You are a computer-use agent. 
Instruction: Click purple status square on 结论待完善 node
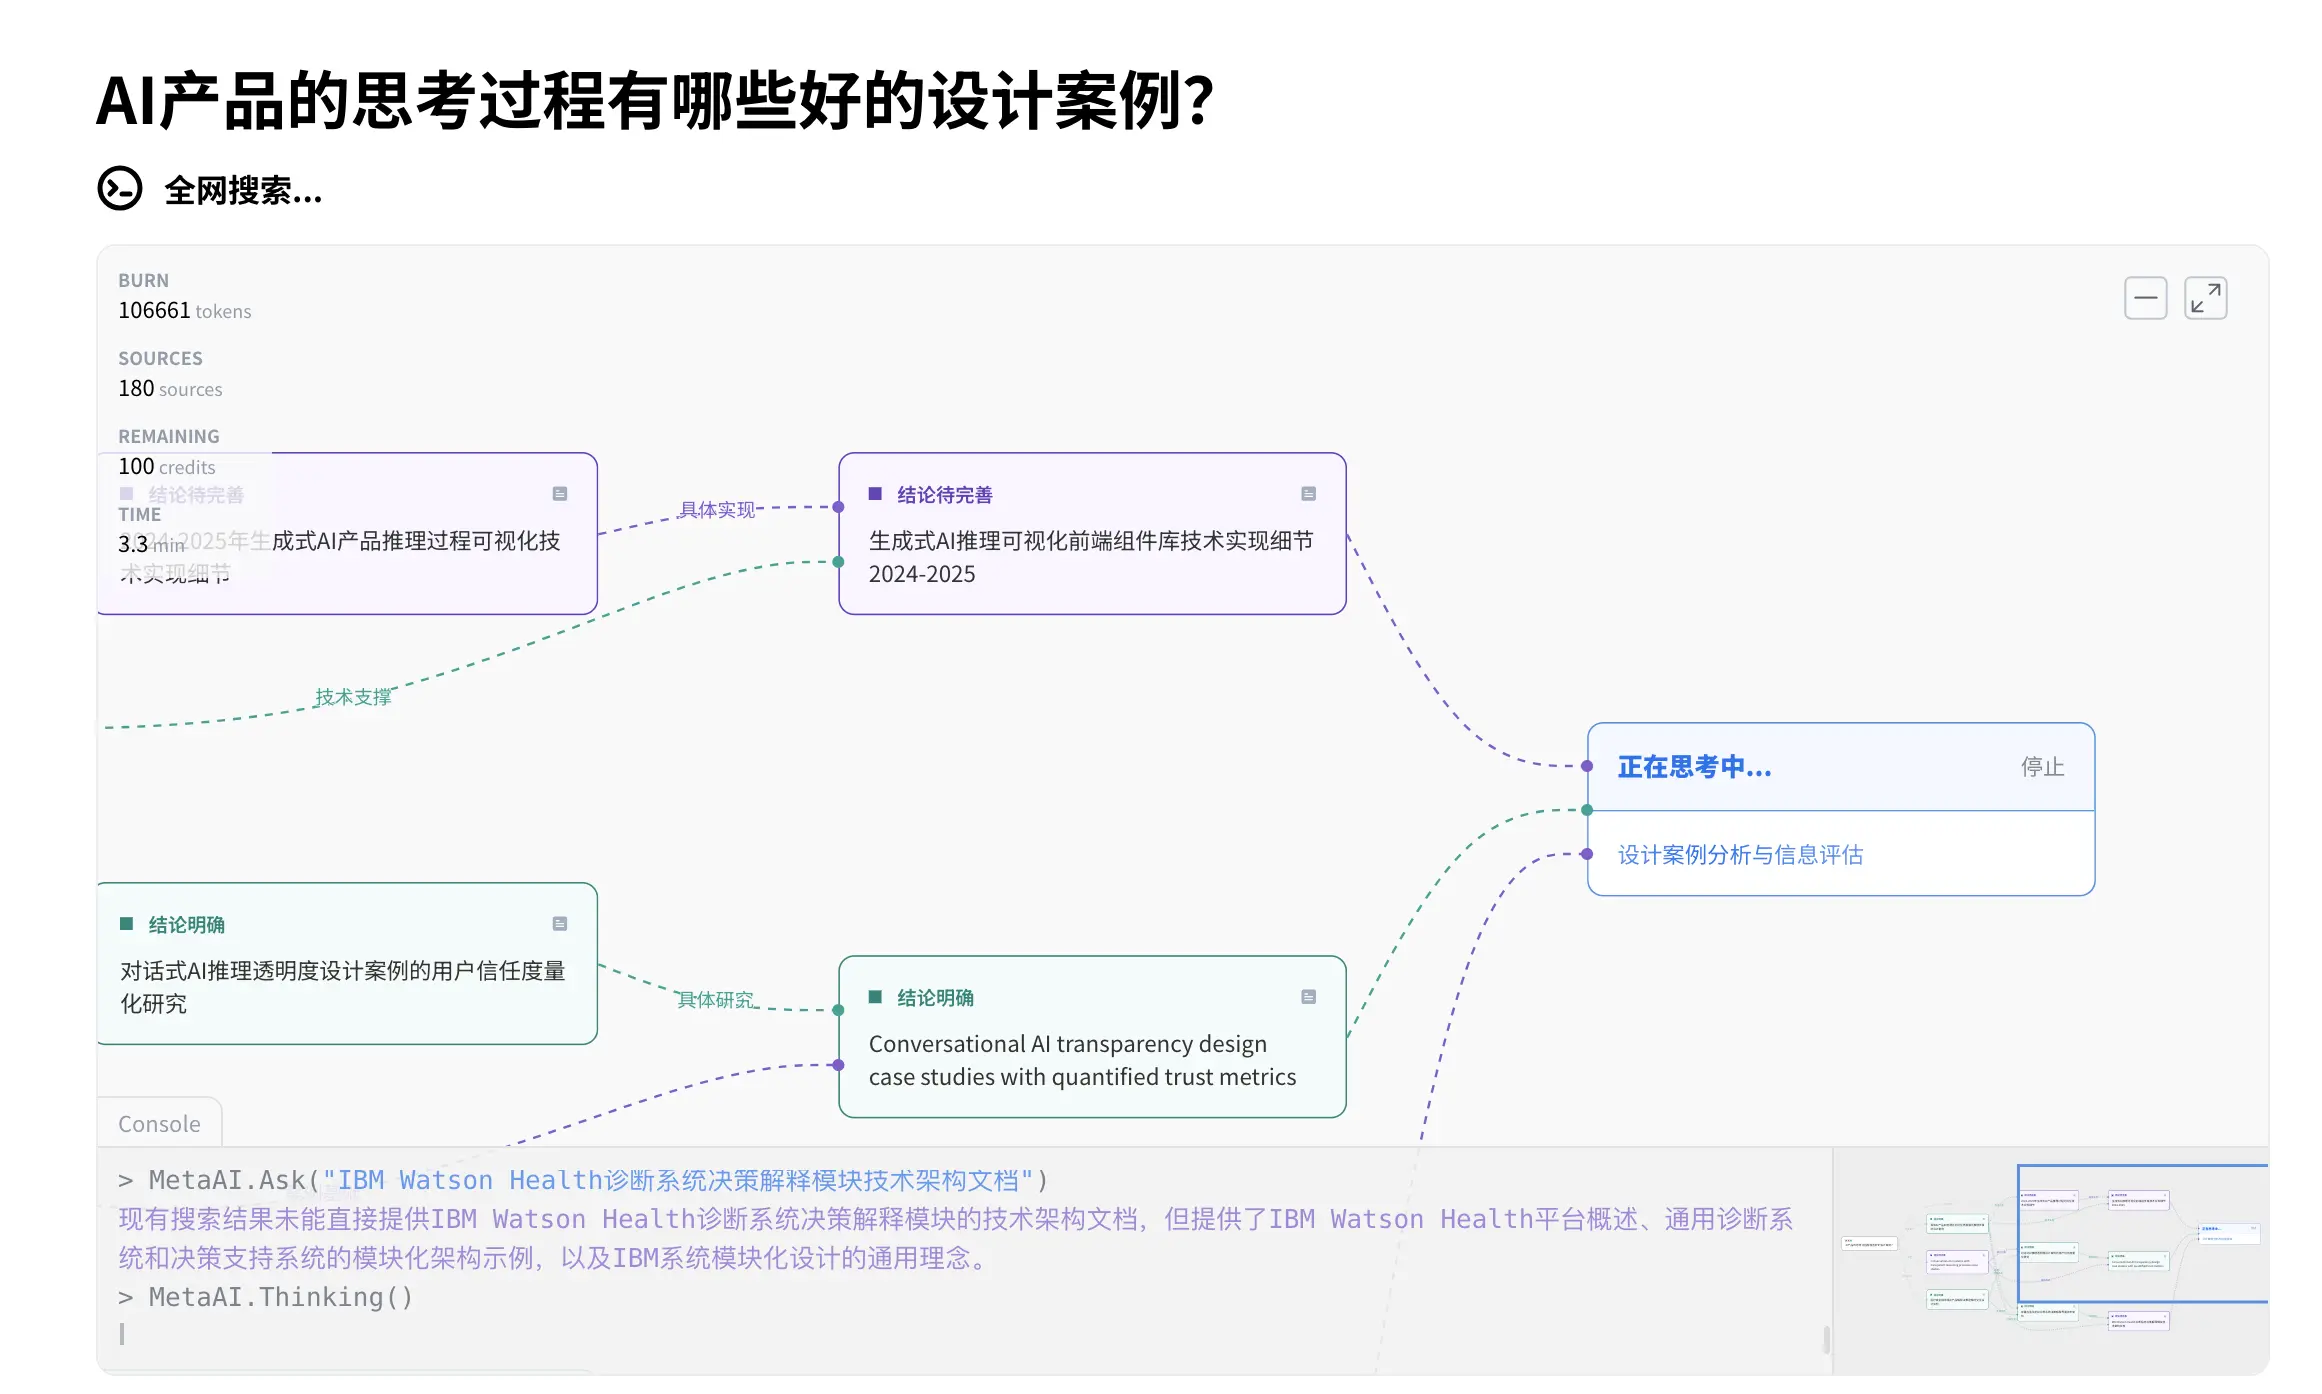click(x=875, y=494)
